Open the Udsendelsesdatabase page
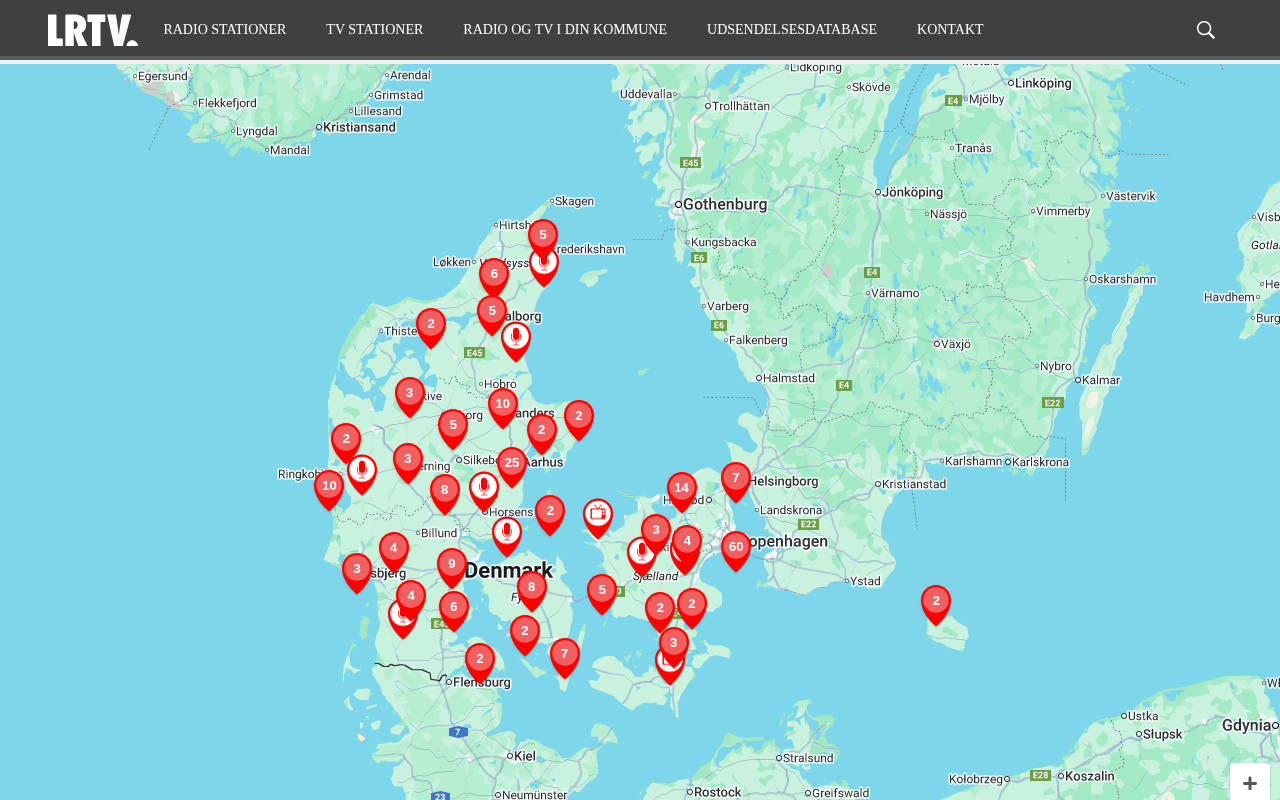The height and width of the screenshot is (800, 1280). (x=792, y=30)
